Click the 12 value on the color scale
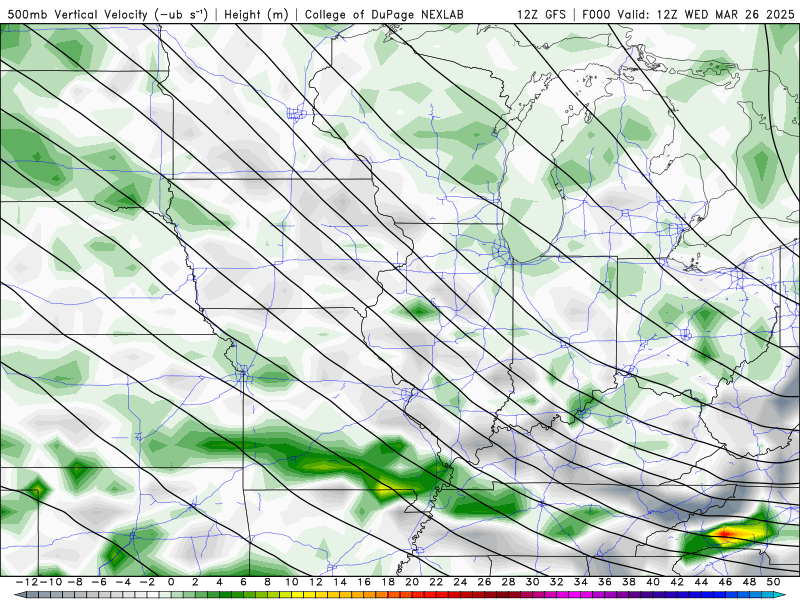The image size is (800, 600). click(x=316, y=582)
